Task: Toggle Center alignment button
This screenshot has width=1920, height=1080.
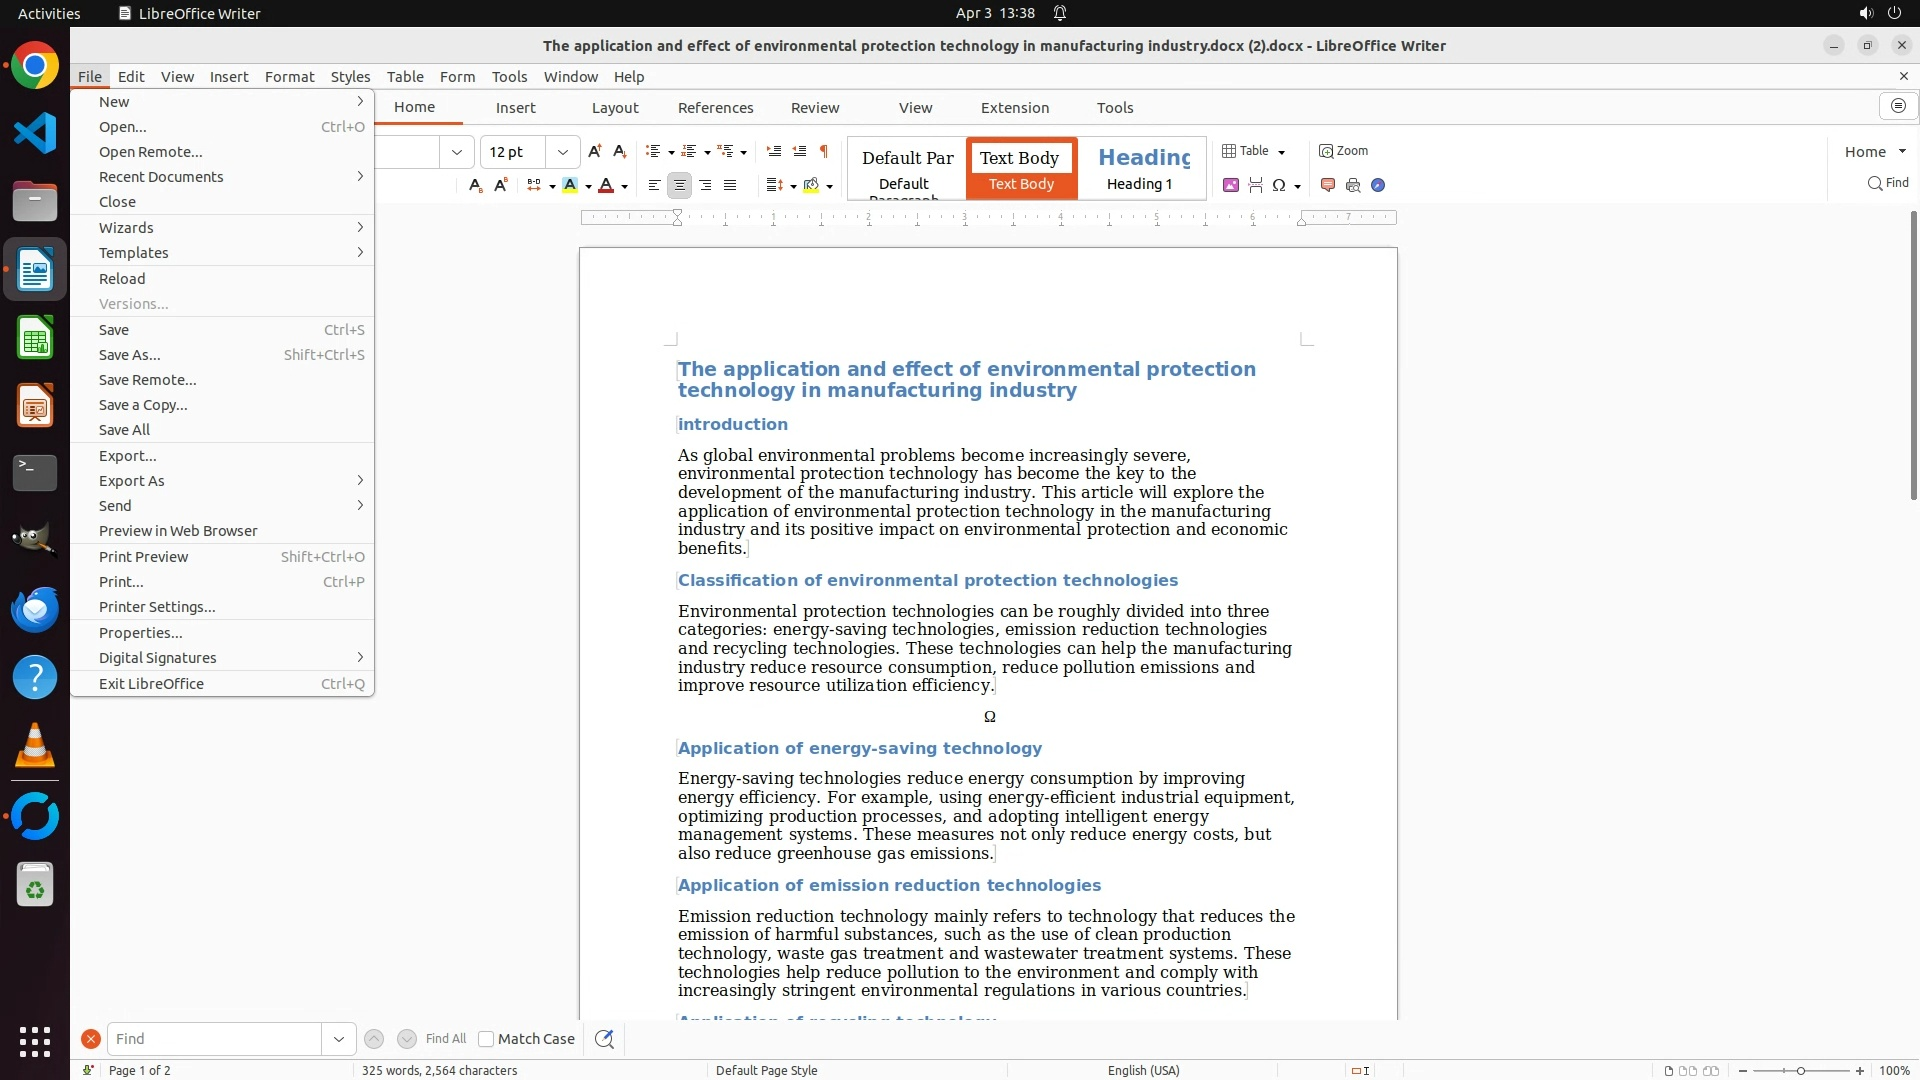Action: (x=679, y=185)
